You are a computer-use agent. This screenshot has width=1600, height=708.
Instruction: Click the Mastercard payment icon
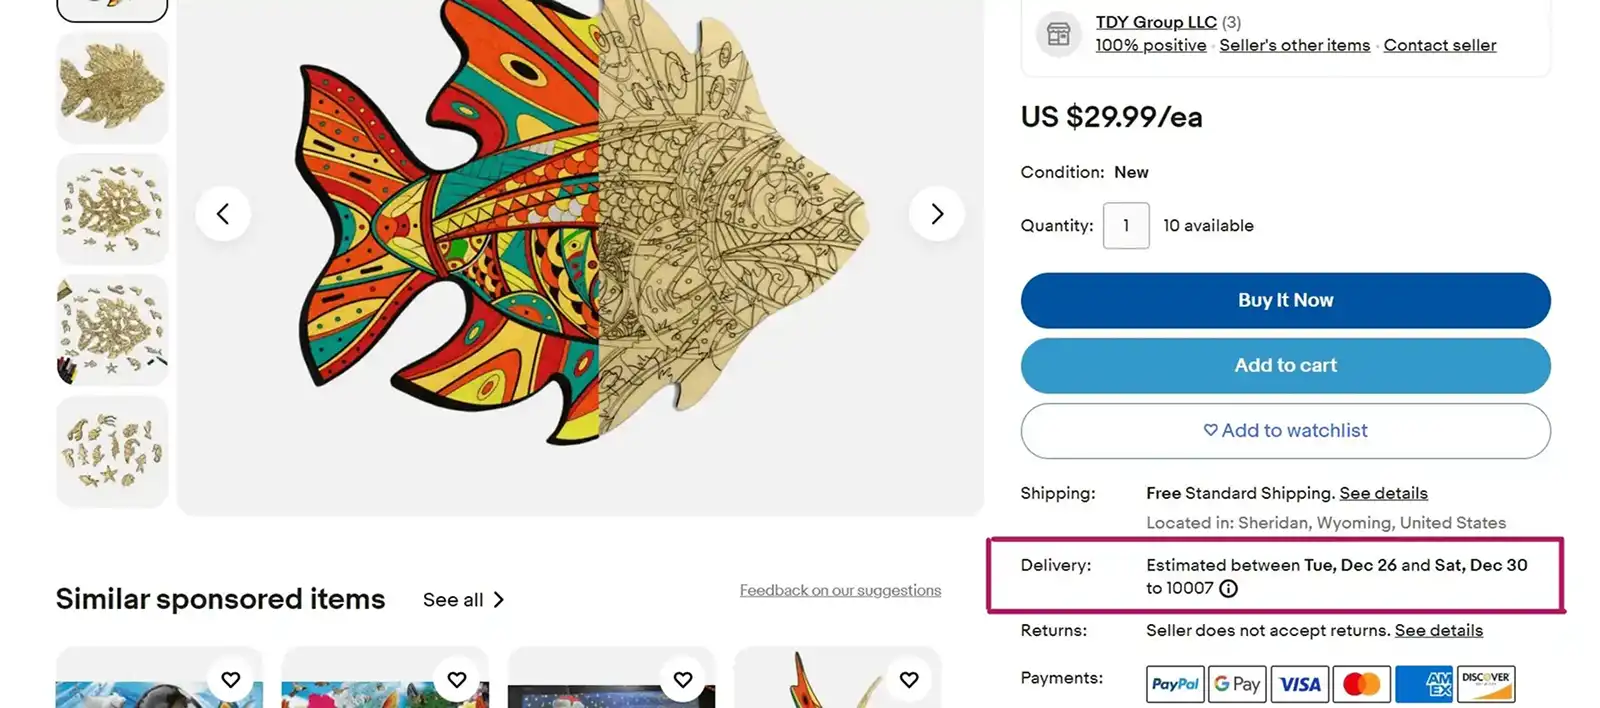pos(1361,684)
